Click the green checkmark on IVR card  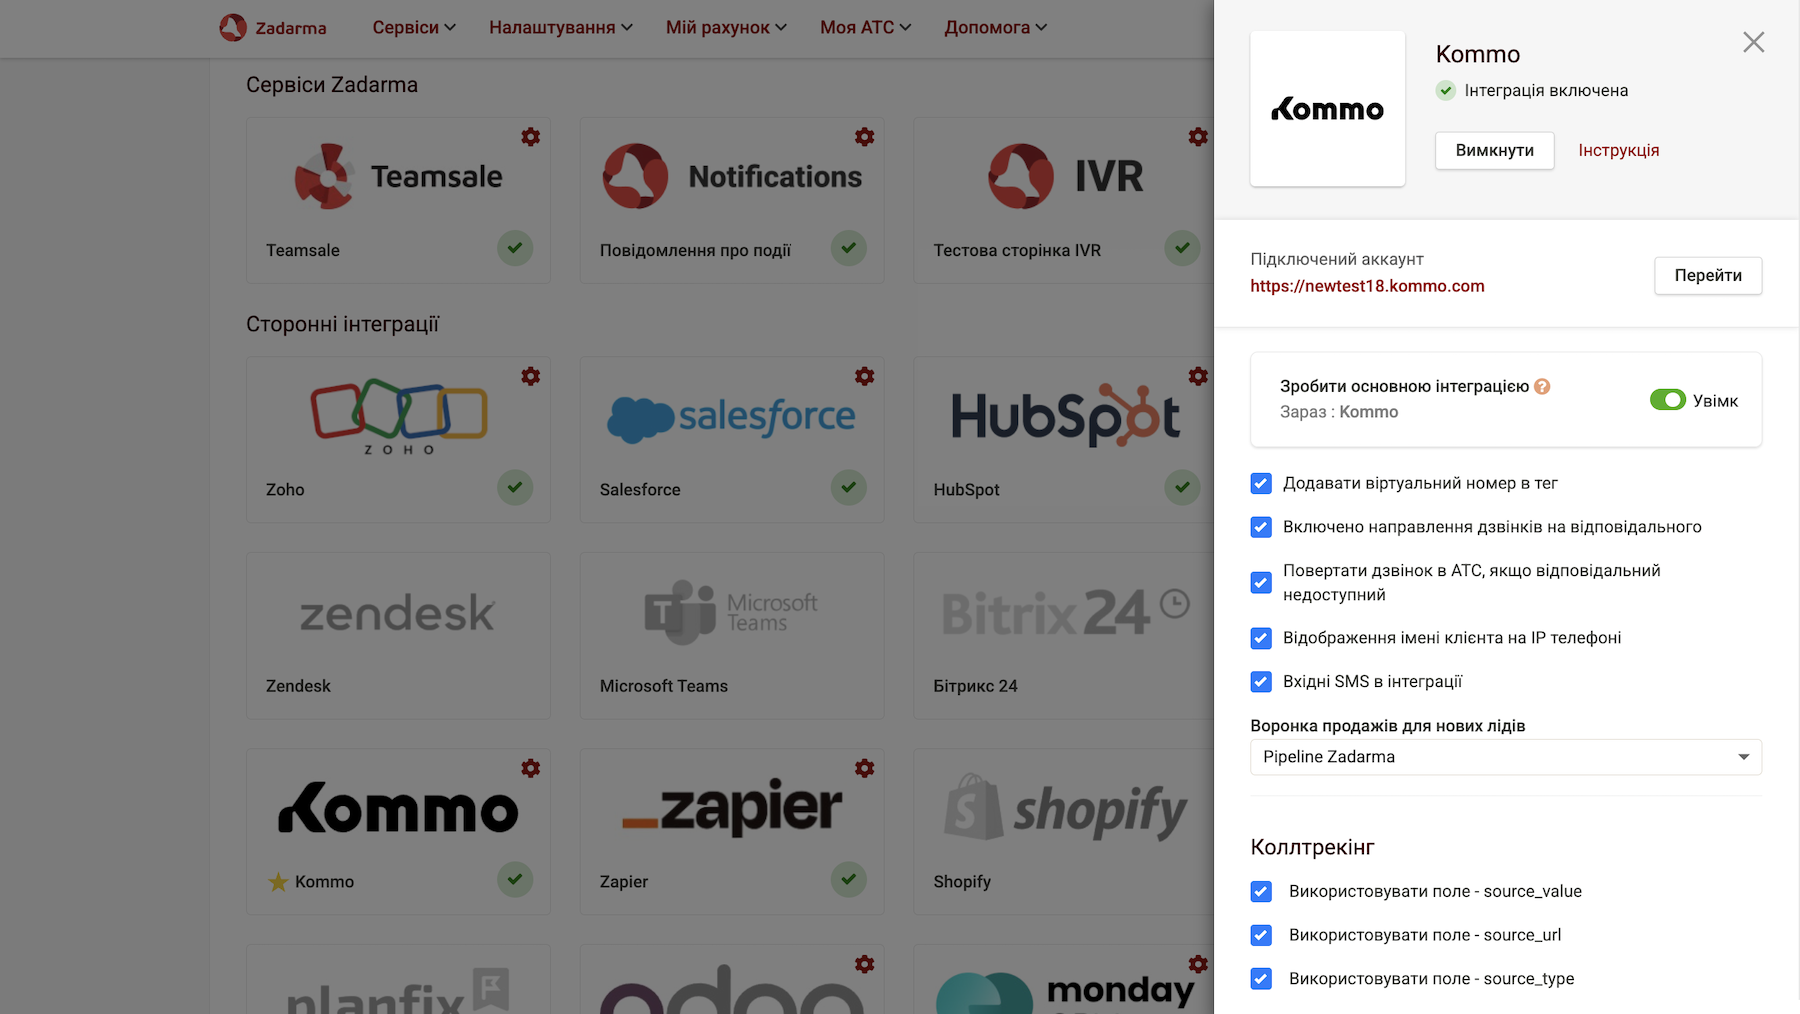click(1182, 248)
